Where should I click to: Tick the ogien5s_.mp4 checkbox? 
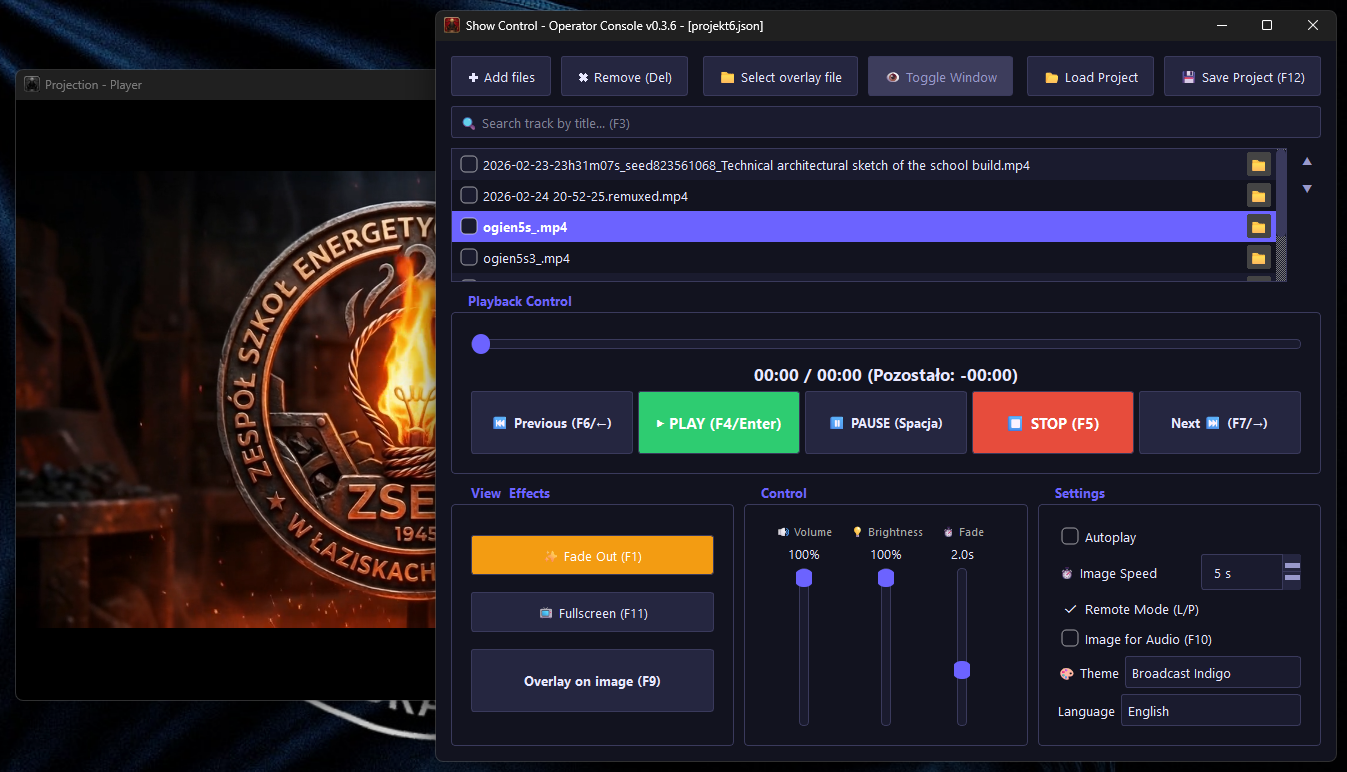pos(468,227)
